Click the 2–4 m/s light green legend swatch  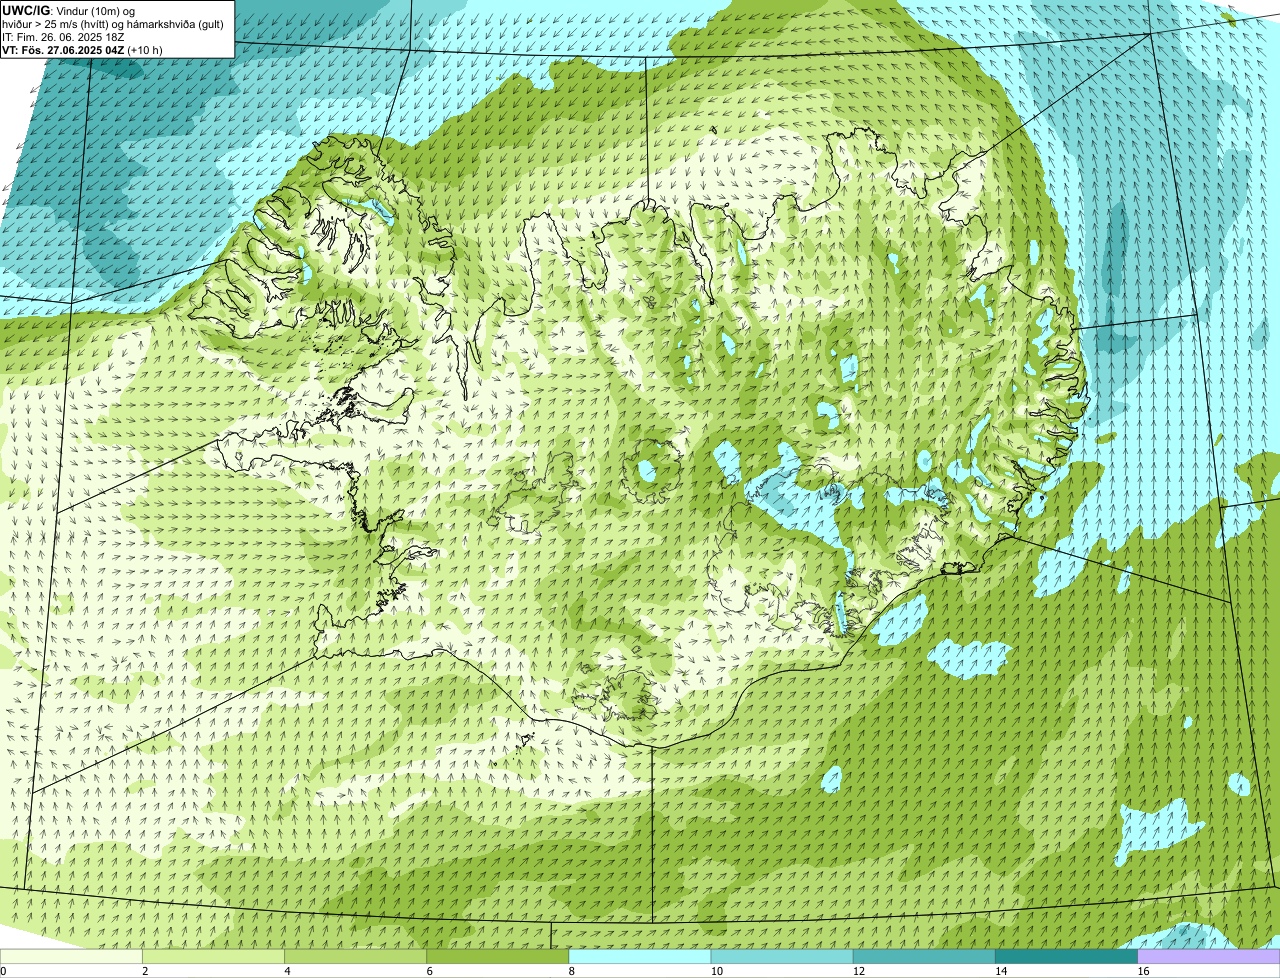pyautogui.click(x=213, y=957)
